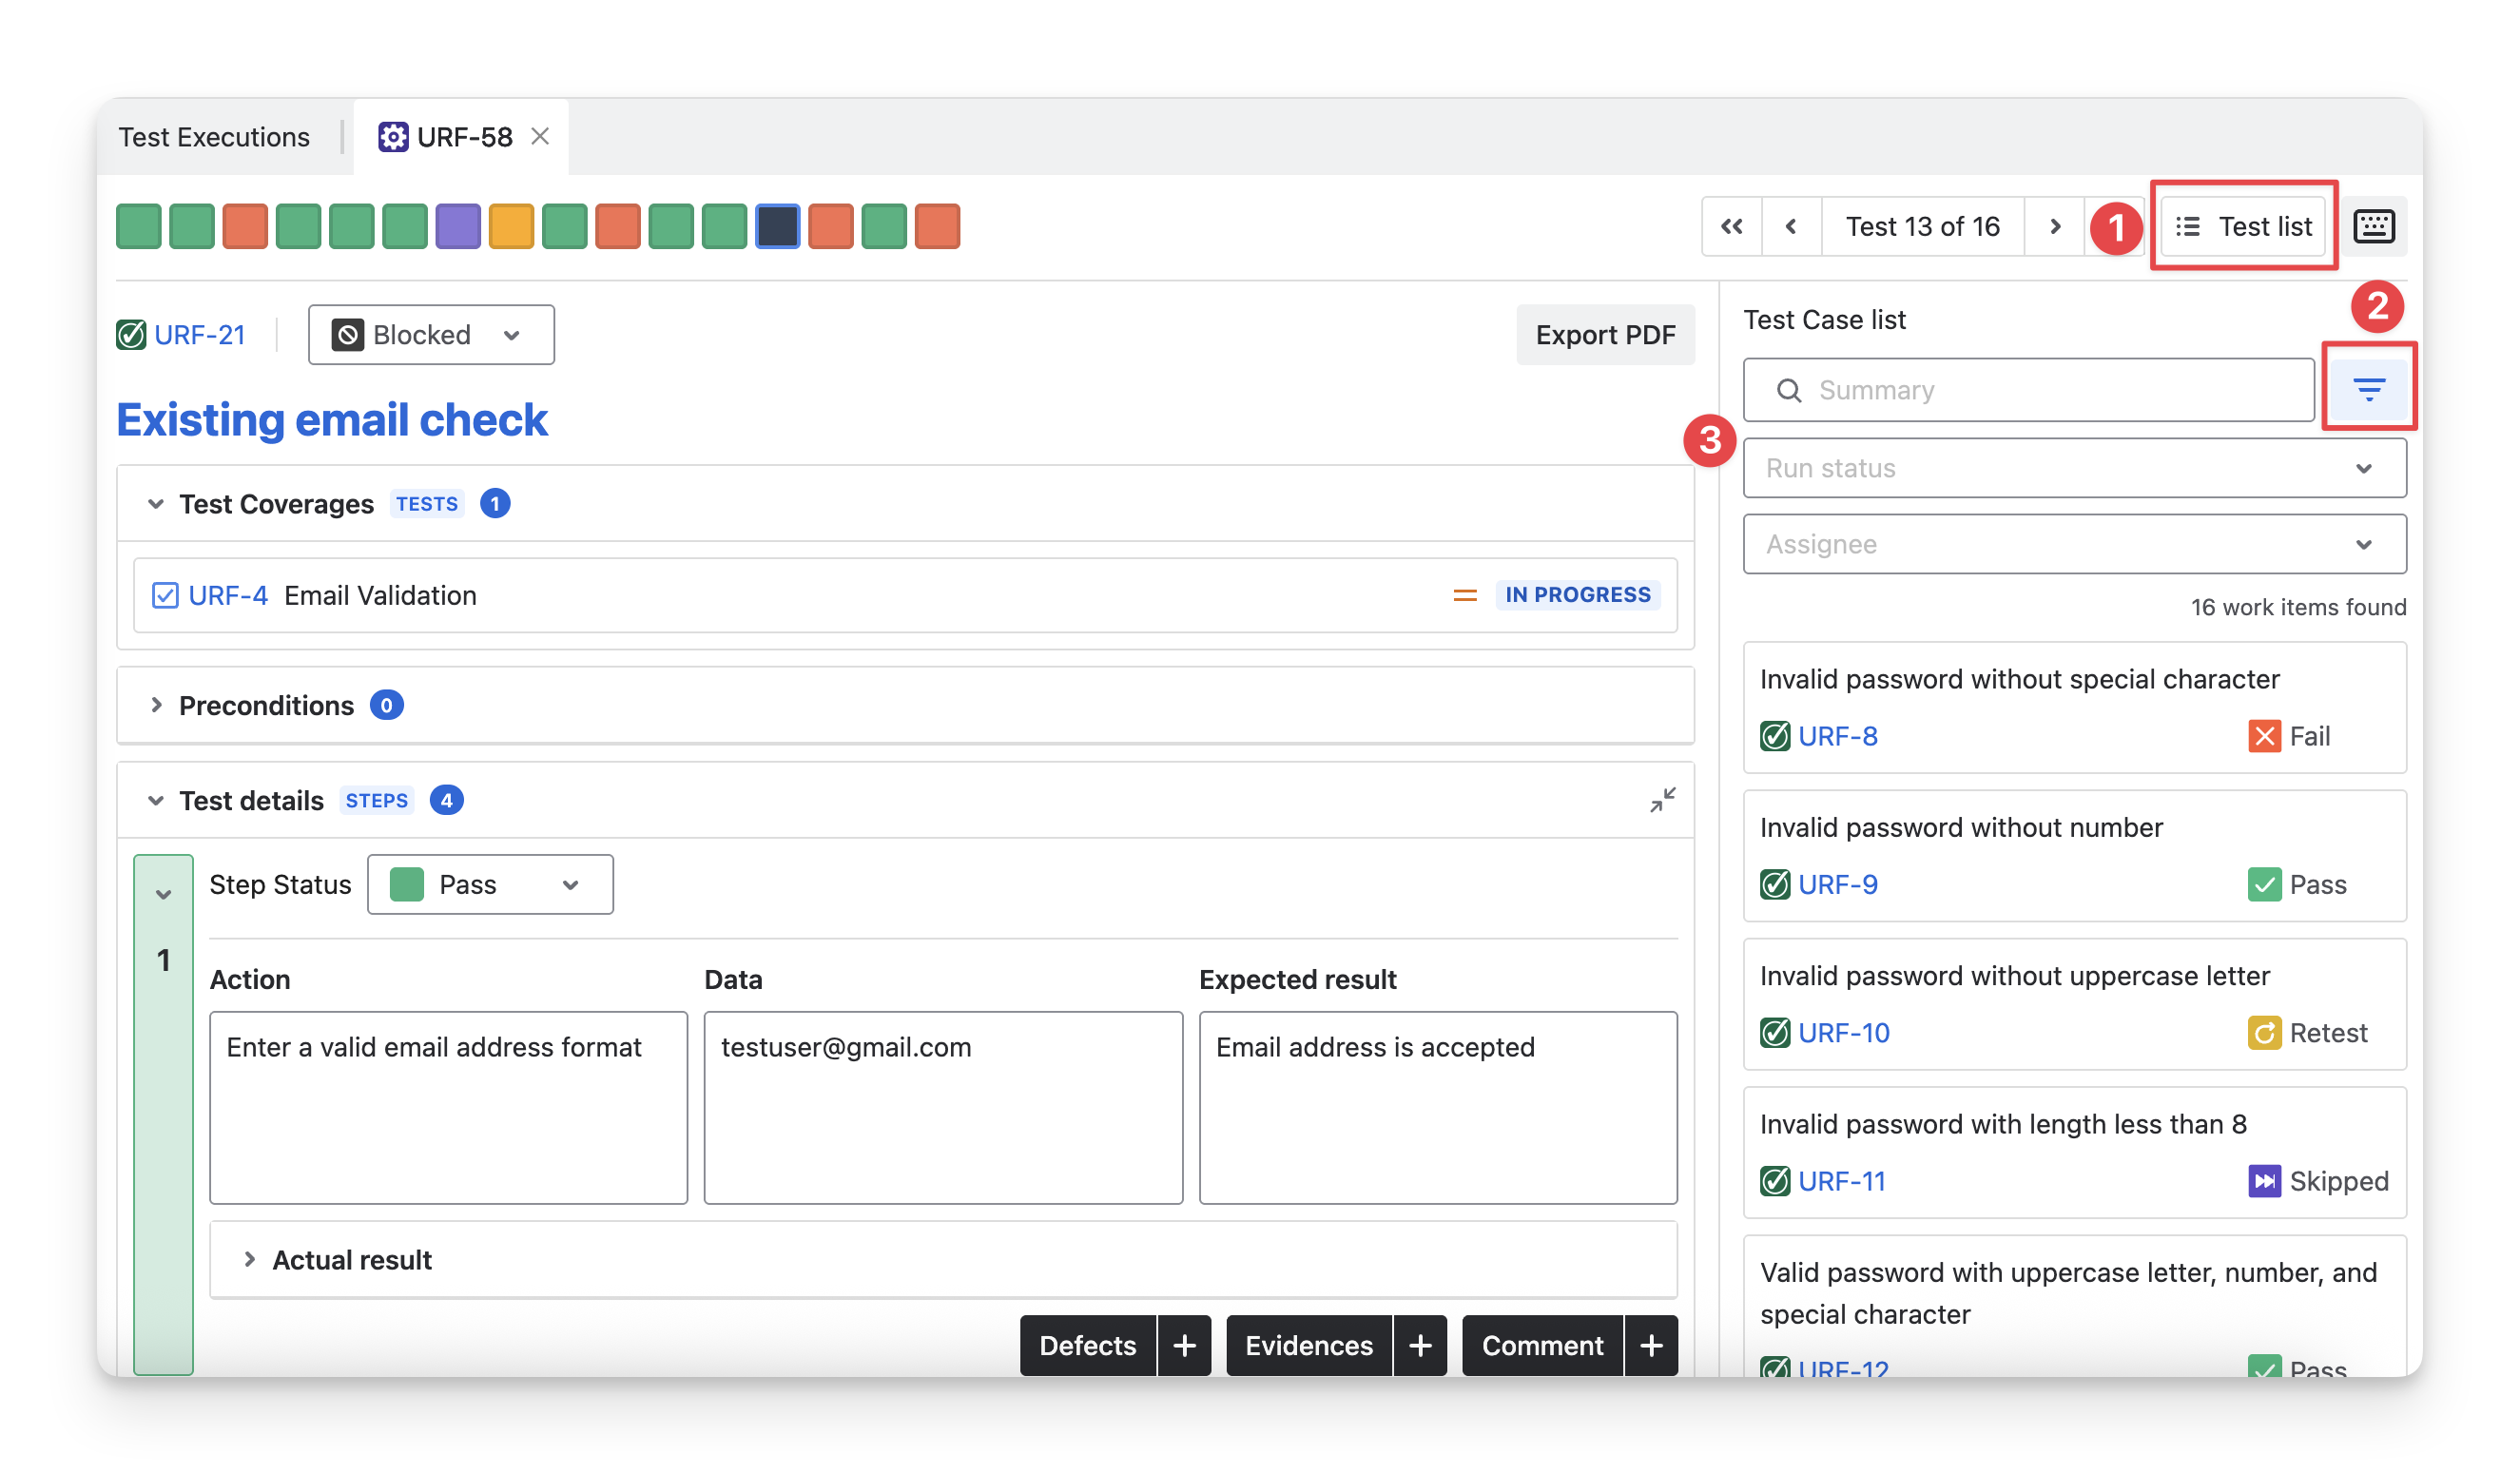This screenshot has width=2520, height=1474.
Task: Jump to first test with double-arrow icon
Action: (x=1731, y=227)
